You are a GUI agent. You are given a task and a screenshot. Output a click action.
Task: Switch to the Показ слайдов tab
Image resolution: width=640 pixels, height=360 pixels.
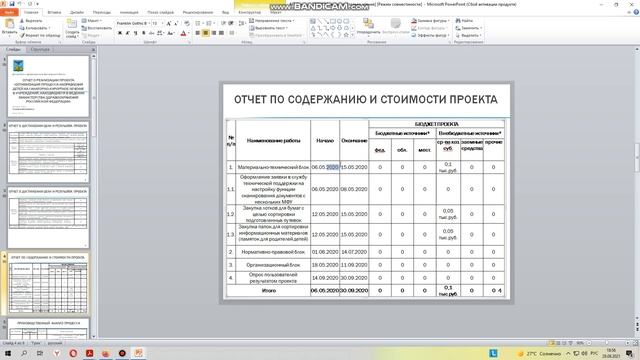[160, 12]
